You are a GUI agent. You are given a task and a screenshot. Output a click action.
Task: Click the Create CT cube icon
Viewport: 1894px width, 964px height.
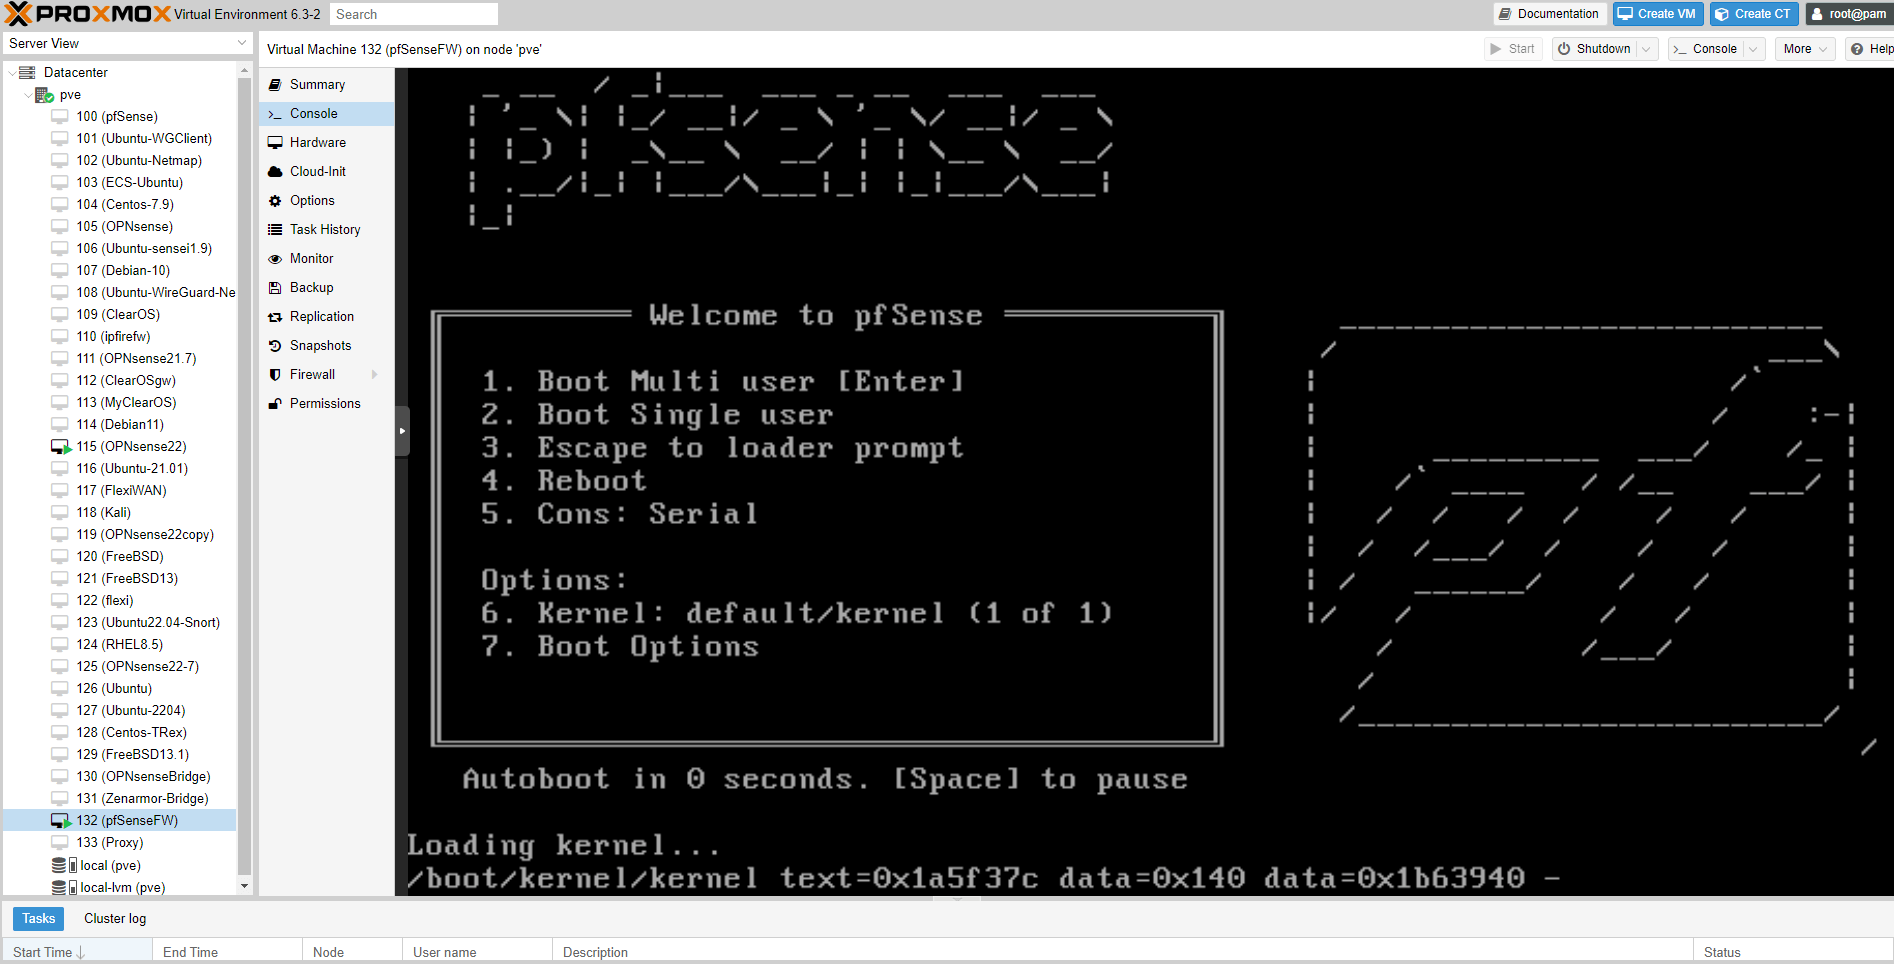[x=1722, y=14]
